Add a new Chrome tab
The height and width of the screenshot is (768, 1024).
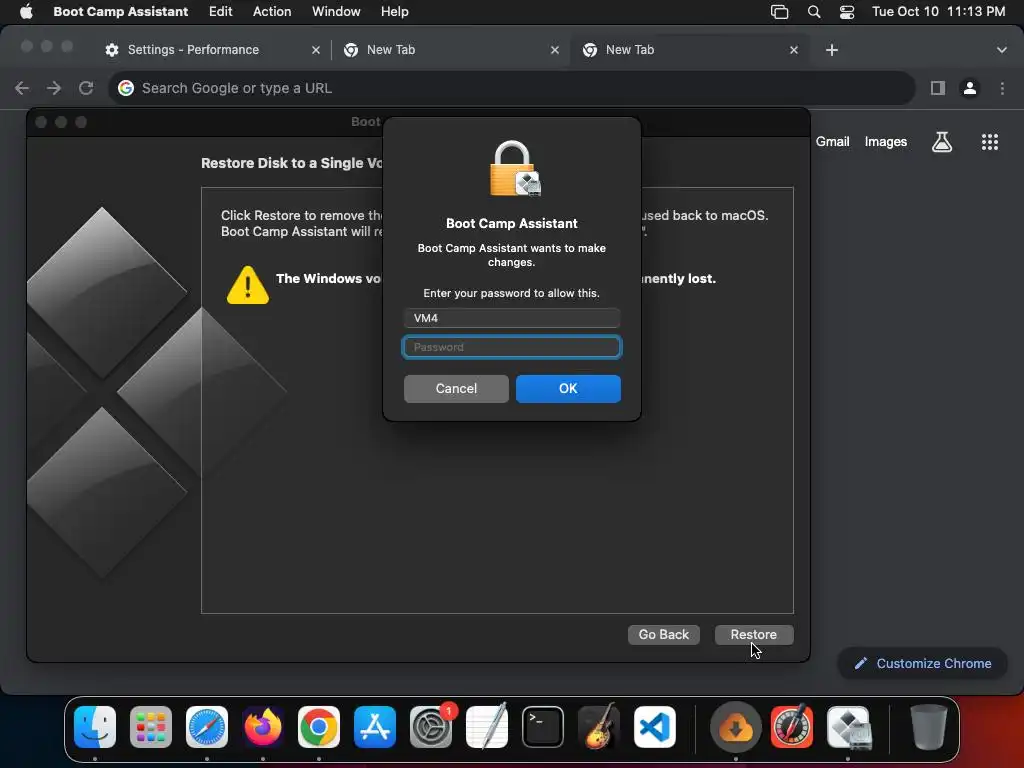click(x=832, y=50)
